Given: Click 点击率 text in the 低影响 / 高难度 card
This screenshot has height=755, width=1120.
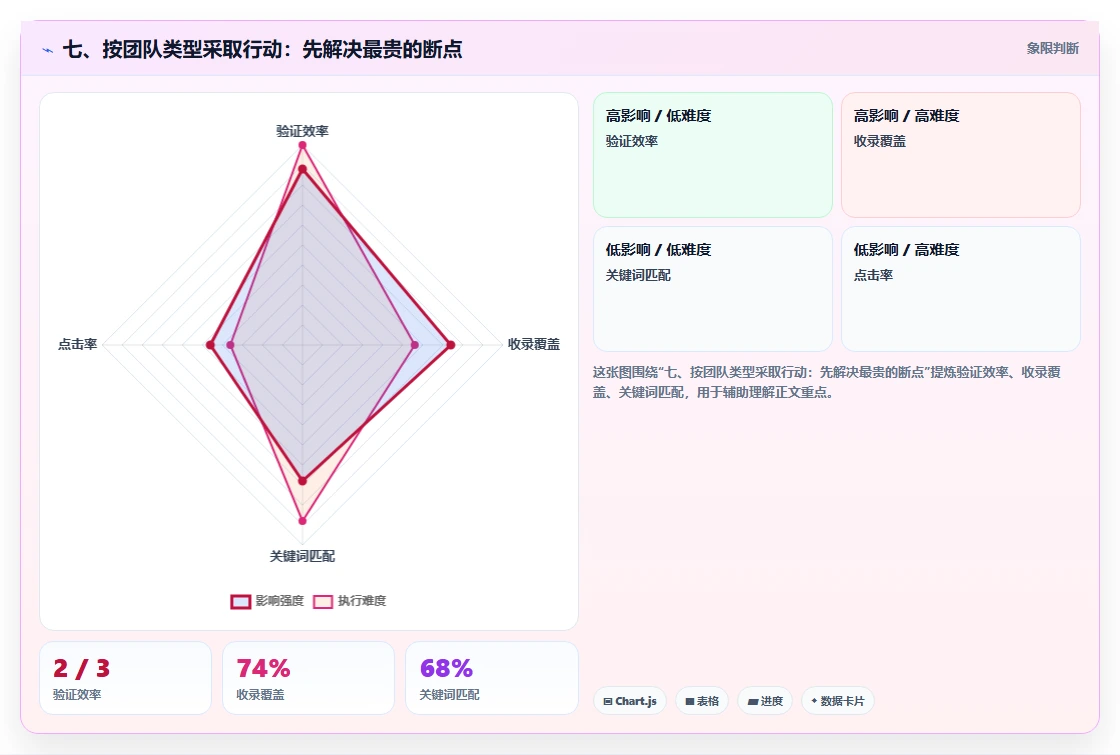Looking at the screenshot, I should [873, 276].
